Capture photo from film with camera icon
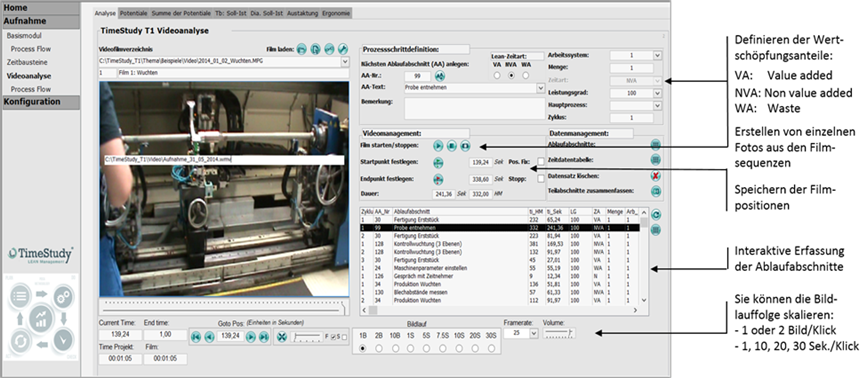Image resolution: width=867 pixels, height=378 pixels. [465, 146]
